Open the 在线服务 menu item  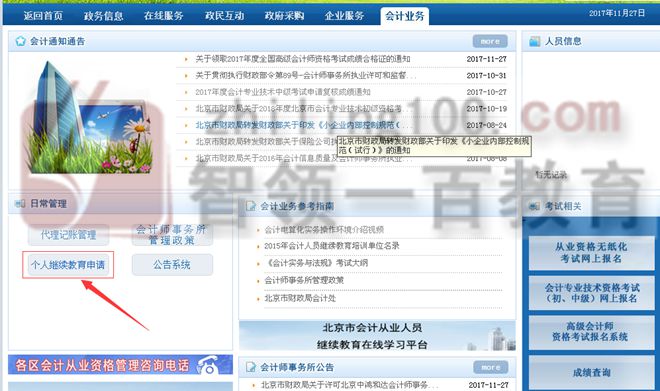pyautogui.click(x=164, y=16)
